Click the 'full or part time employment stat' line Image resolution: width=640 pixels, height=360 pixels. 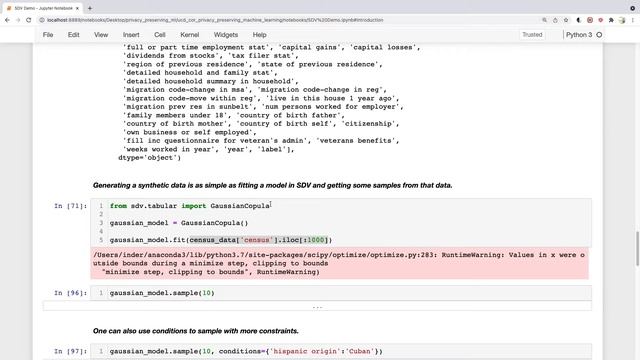point(271,47)
